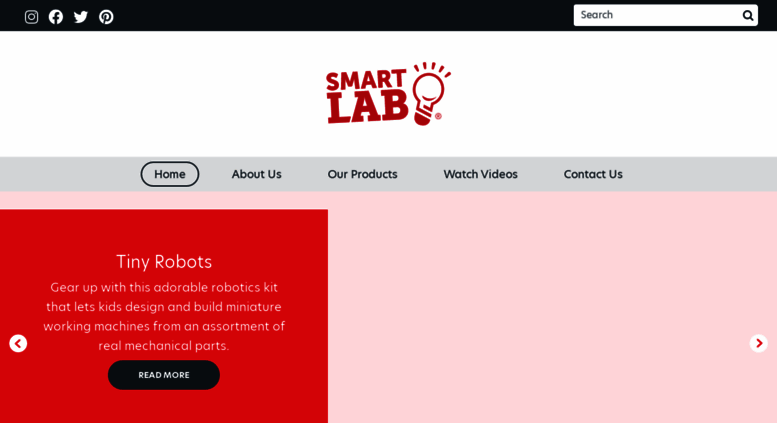Go to the Home menu item
Image resolution: width=777 pixels, height=423 pixels.
click(x=169, y=174)
